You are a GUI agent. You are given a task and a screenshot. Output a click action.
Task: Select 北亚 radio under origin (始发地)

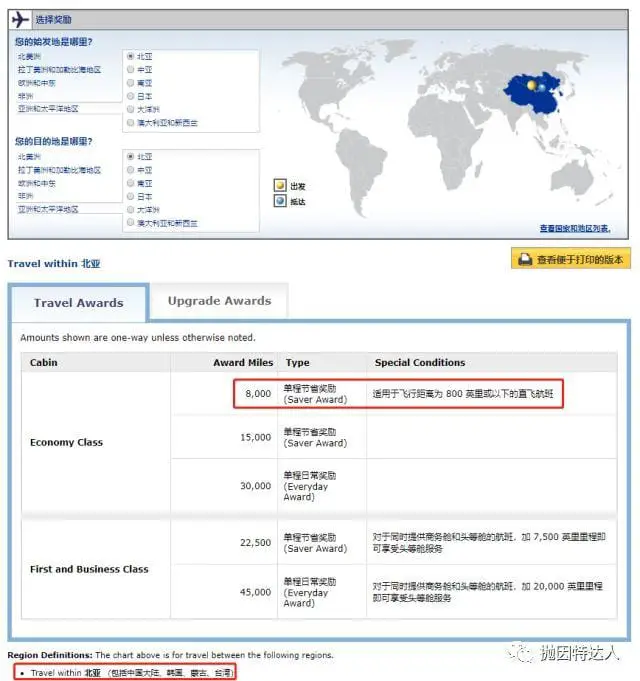[x=130, y=56]
